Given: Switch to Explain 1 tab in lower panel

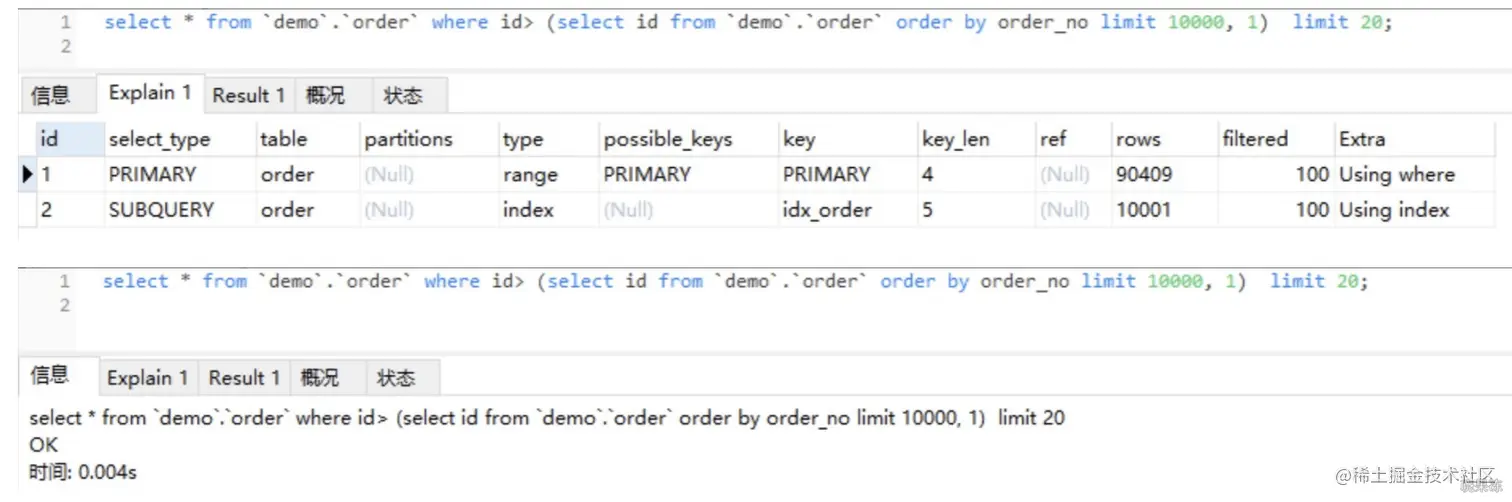Looking at the screenshot, I should point(147,378).
